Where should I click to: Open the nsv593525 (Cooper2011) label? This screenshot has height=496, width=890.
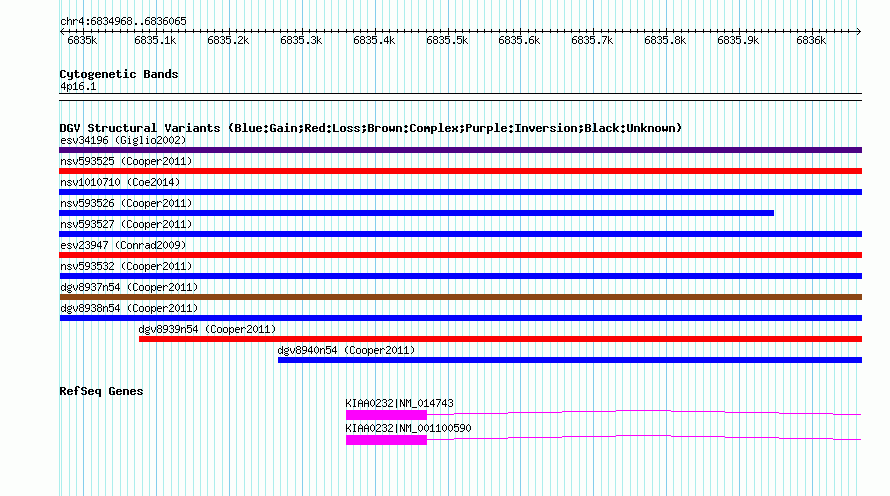pyautogui.click(x=126, y=161)
